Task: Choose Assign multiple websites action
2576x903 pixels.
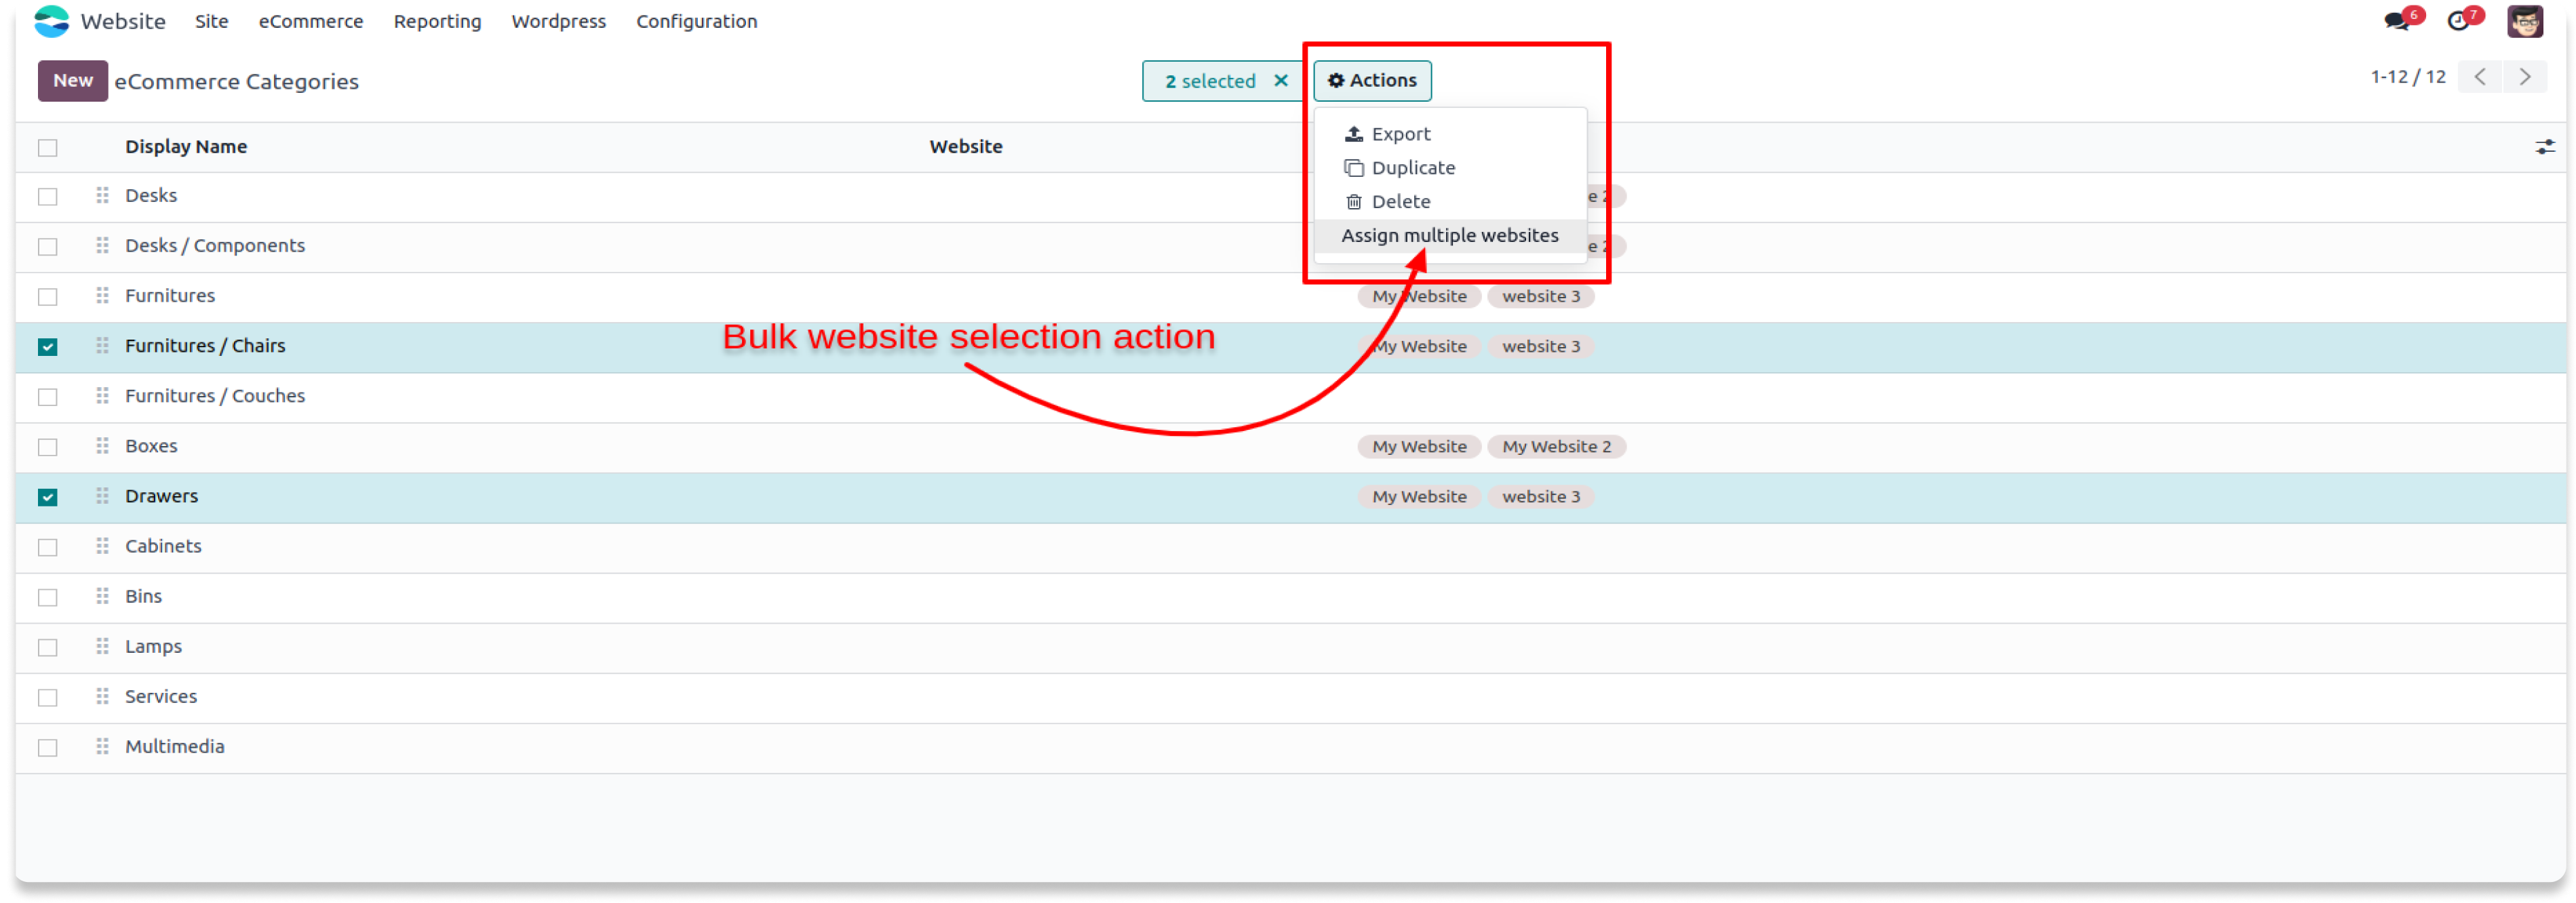Action: [x=1449, y=235]
